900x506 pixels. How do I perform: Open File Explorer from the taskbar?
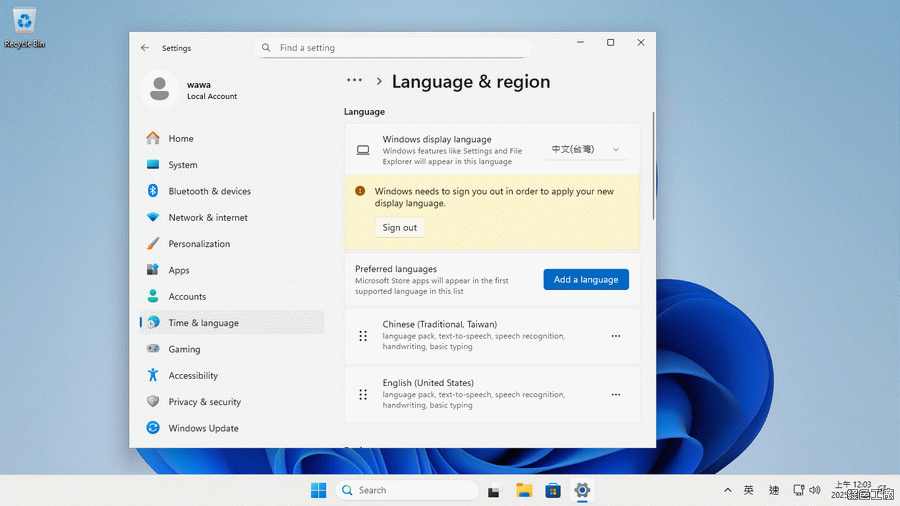(x=523, y=490)
